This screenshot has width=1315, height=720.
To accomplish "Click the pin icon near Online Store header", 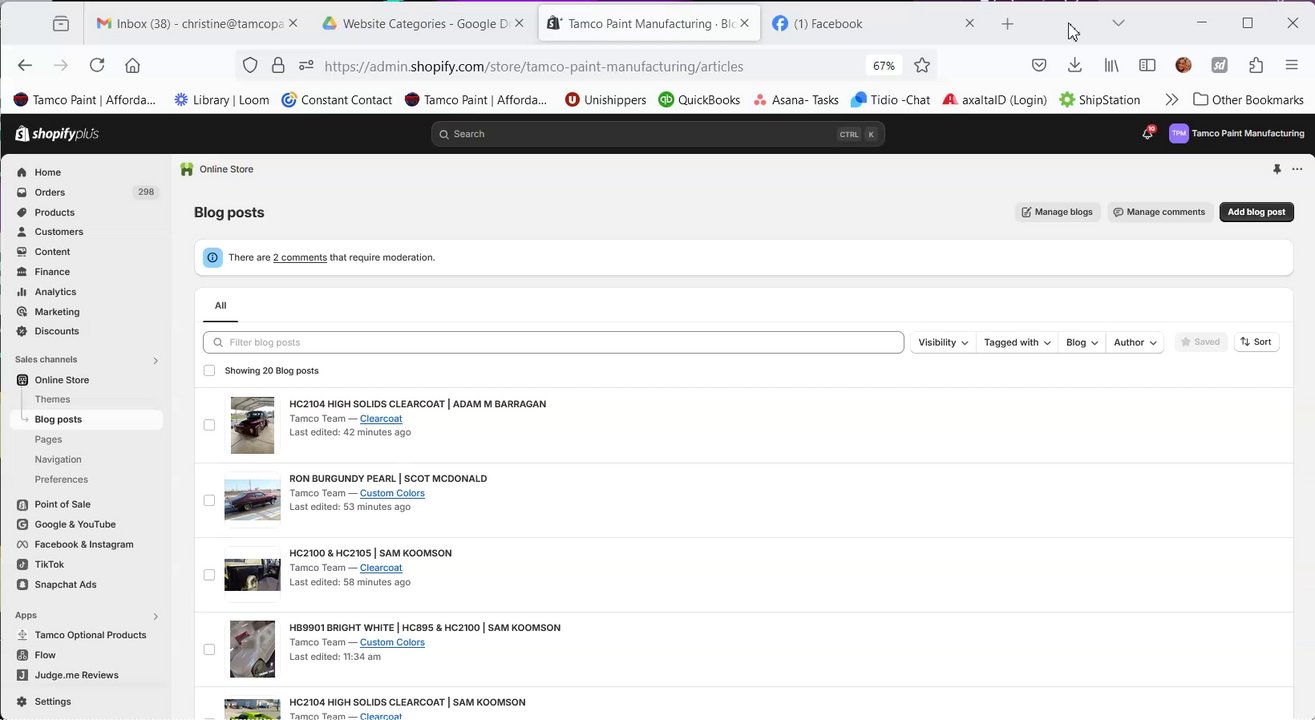I will tap(1277, 169).
